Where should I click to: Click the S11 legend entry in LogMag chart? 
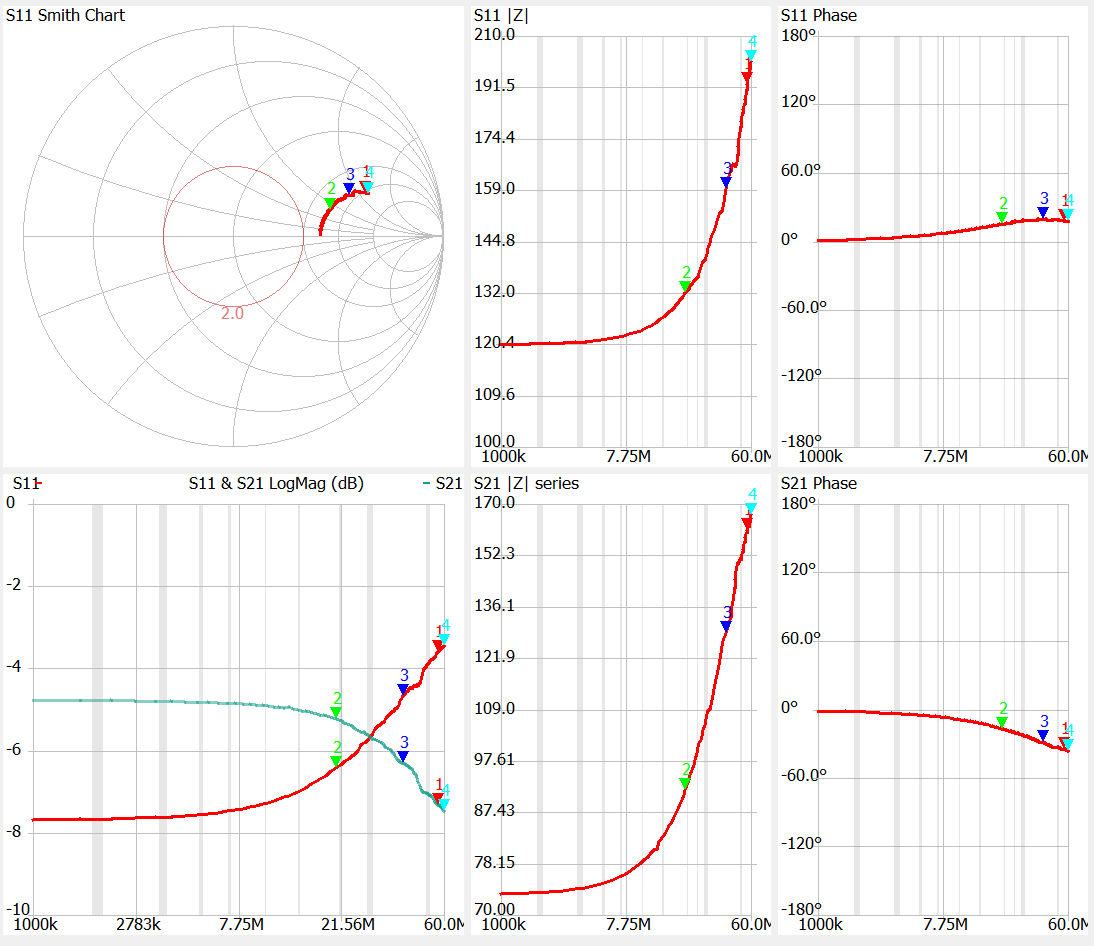pos(25,484)
